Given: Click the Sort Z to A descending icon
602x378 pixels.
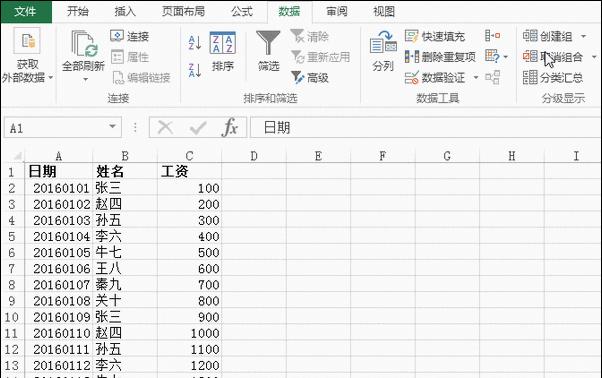Looking at the screenshot, I should pyautogui.click(x=195, y=70).
